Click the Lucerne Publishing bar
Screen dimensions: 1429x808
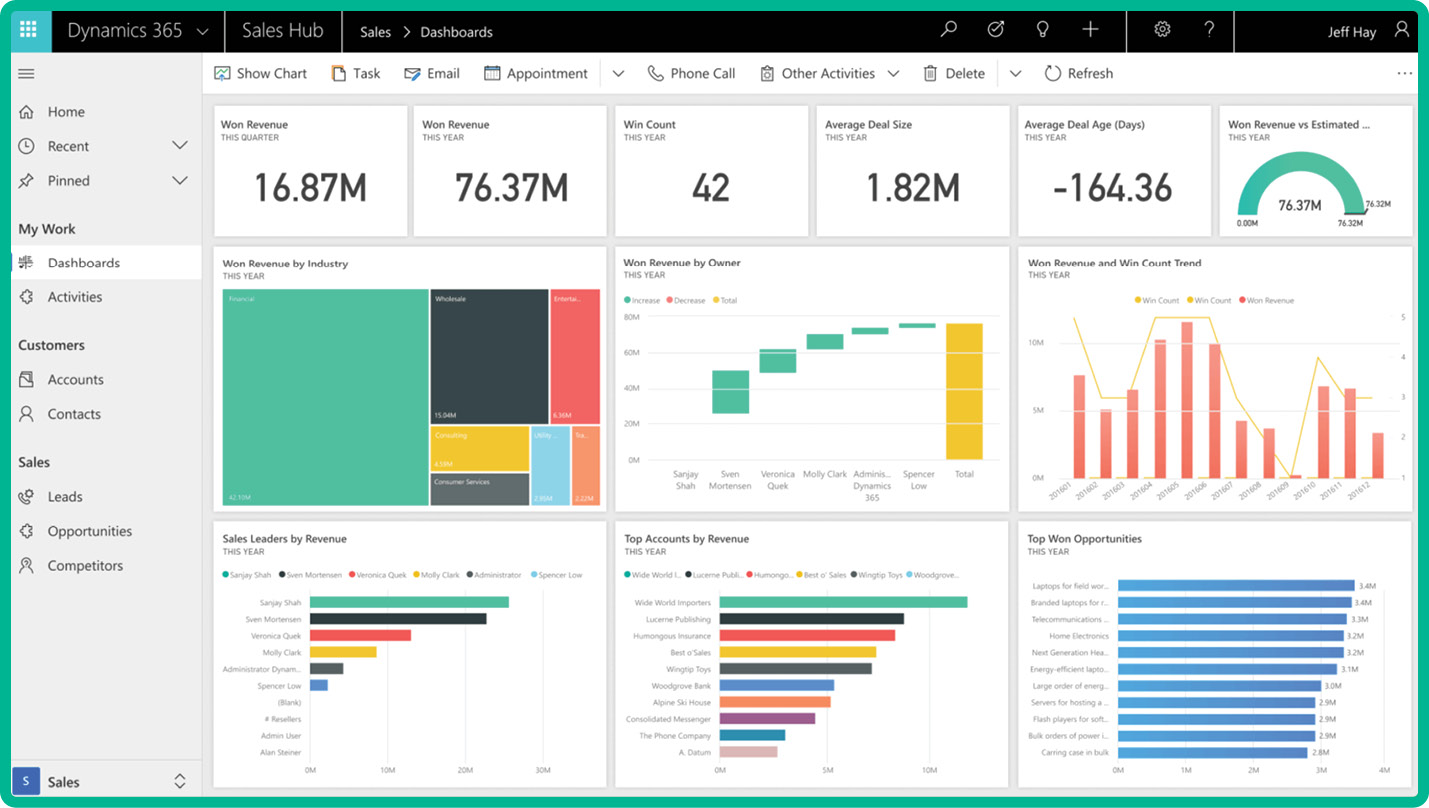coord(811,619)
